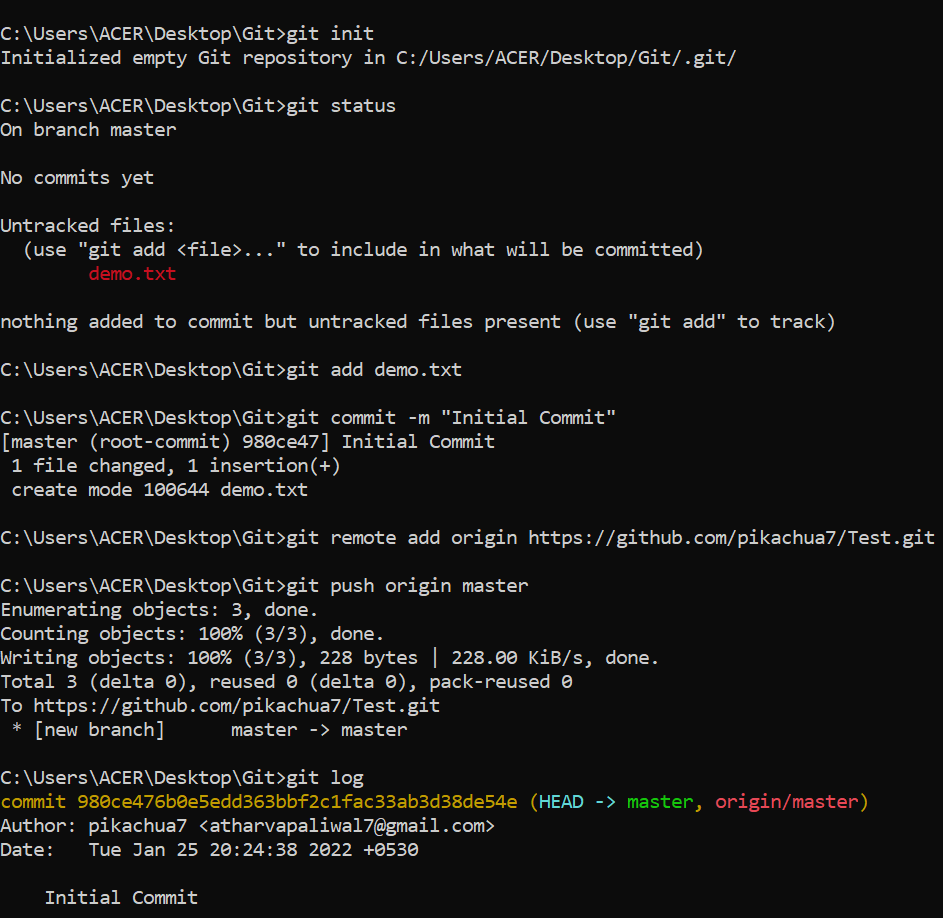The width and height of the screenshot is (943, 918).
Task: Click the '[new branch]' push result text
Action: (x=99, y=730)
